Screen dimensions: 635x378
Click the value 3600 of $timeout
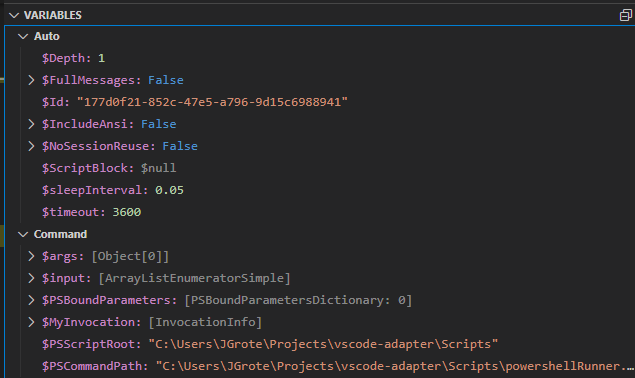click(127, 212)
